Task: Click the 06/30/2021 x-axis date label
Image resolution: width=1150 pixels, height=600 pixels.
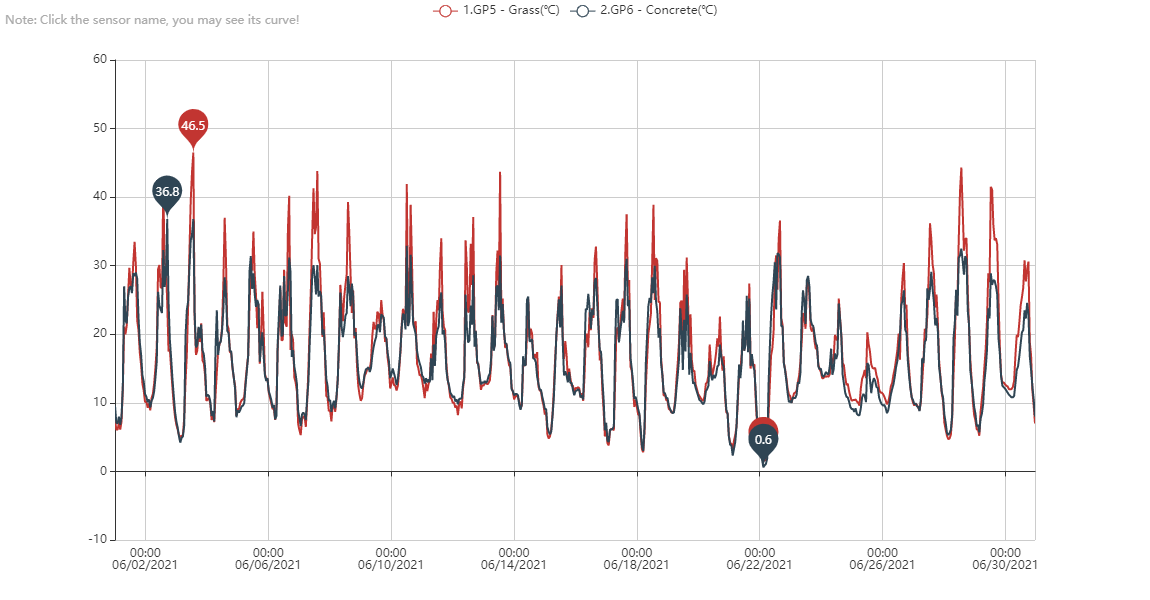Action: tap(1005, 565)
